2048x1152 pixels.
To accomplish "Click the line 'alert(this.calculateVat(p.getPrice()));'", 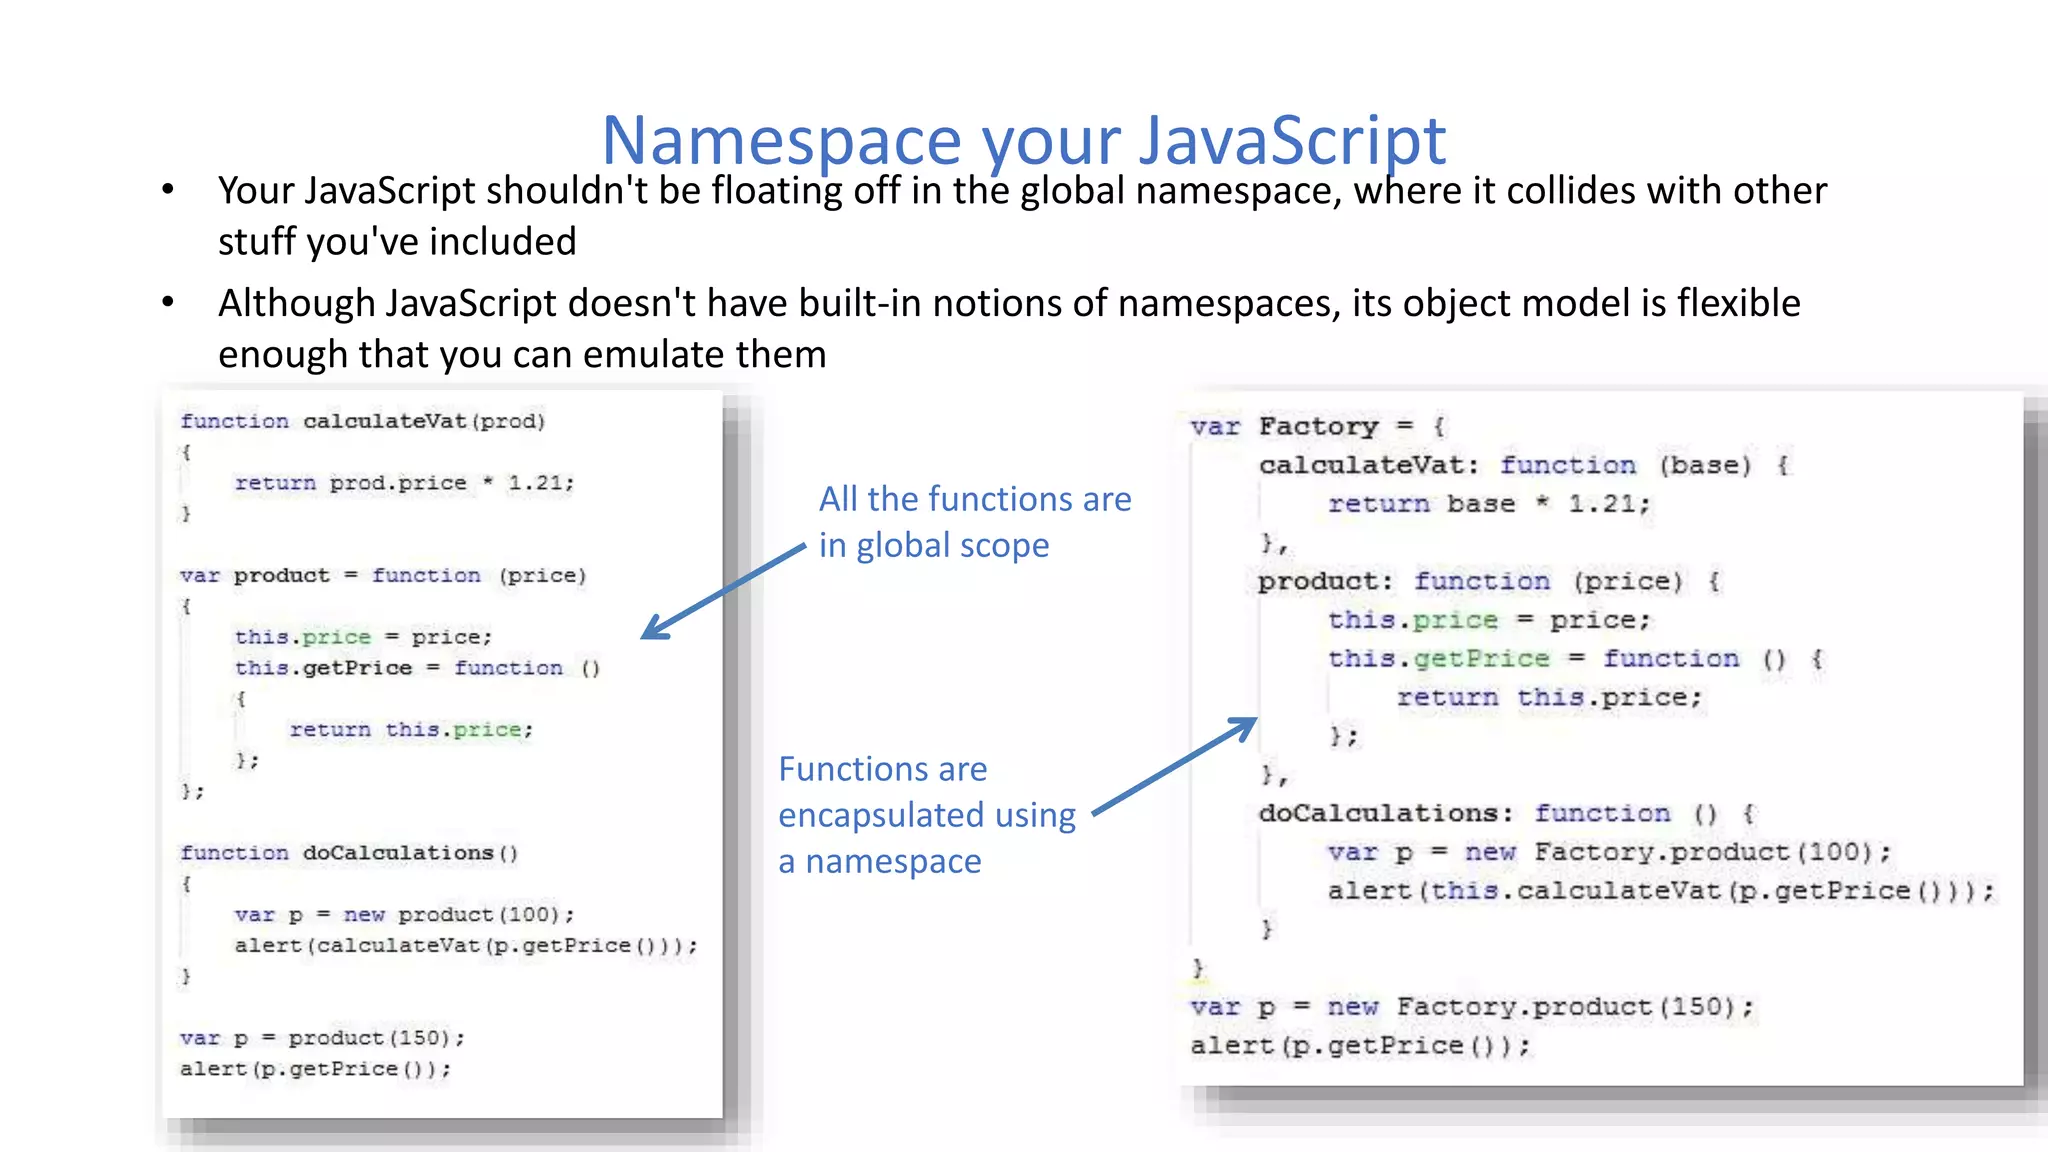I will [1662, 891].
